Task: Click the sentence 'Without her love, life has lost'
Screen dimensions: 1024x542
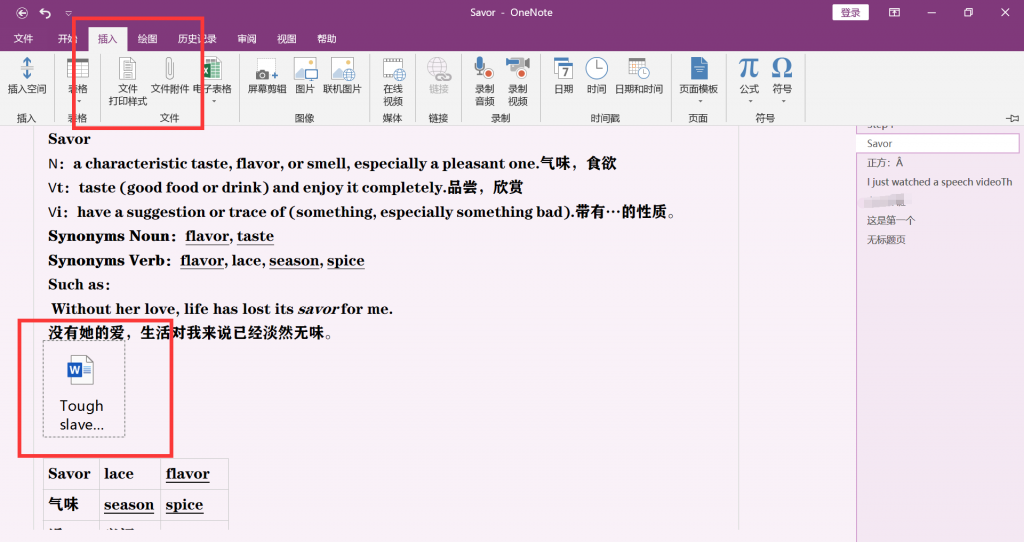Action: 222,309
